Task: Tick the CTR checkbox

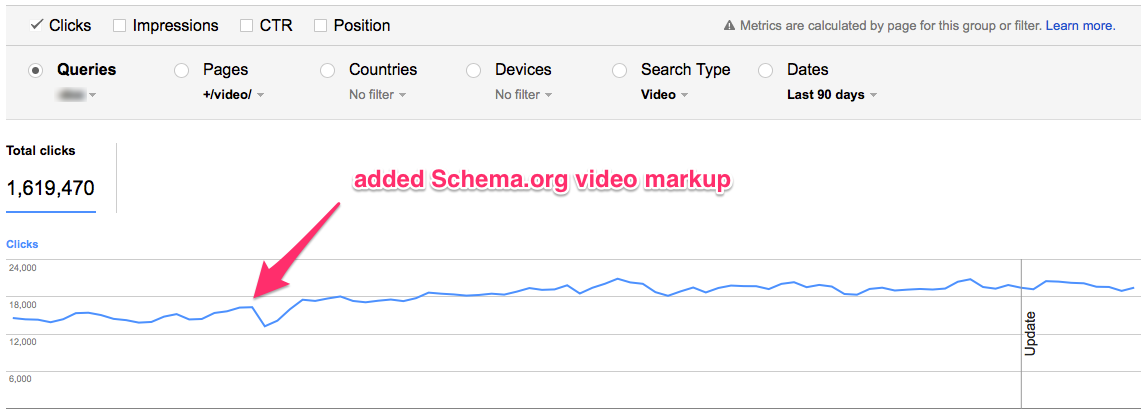Action: (x=247, y=26)
